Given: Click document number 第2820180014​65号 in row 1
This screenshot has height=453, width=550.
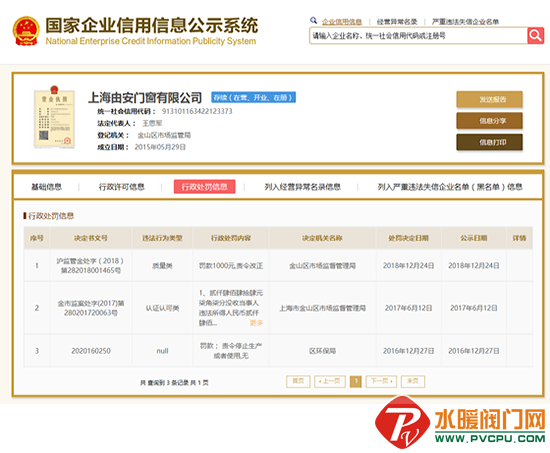Looking at the screenshot, I should pyautogui.click(x=91, y=271).
